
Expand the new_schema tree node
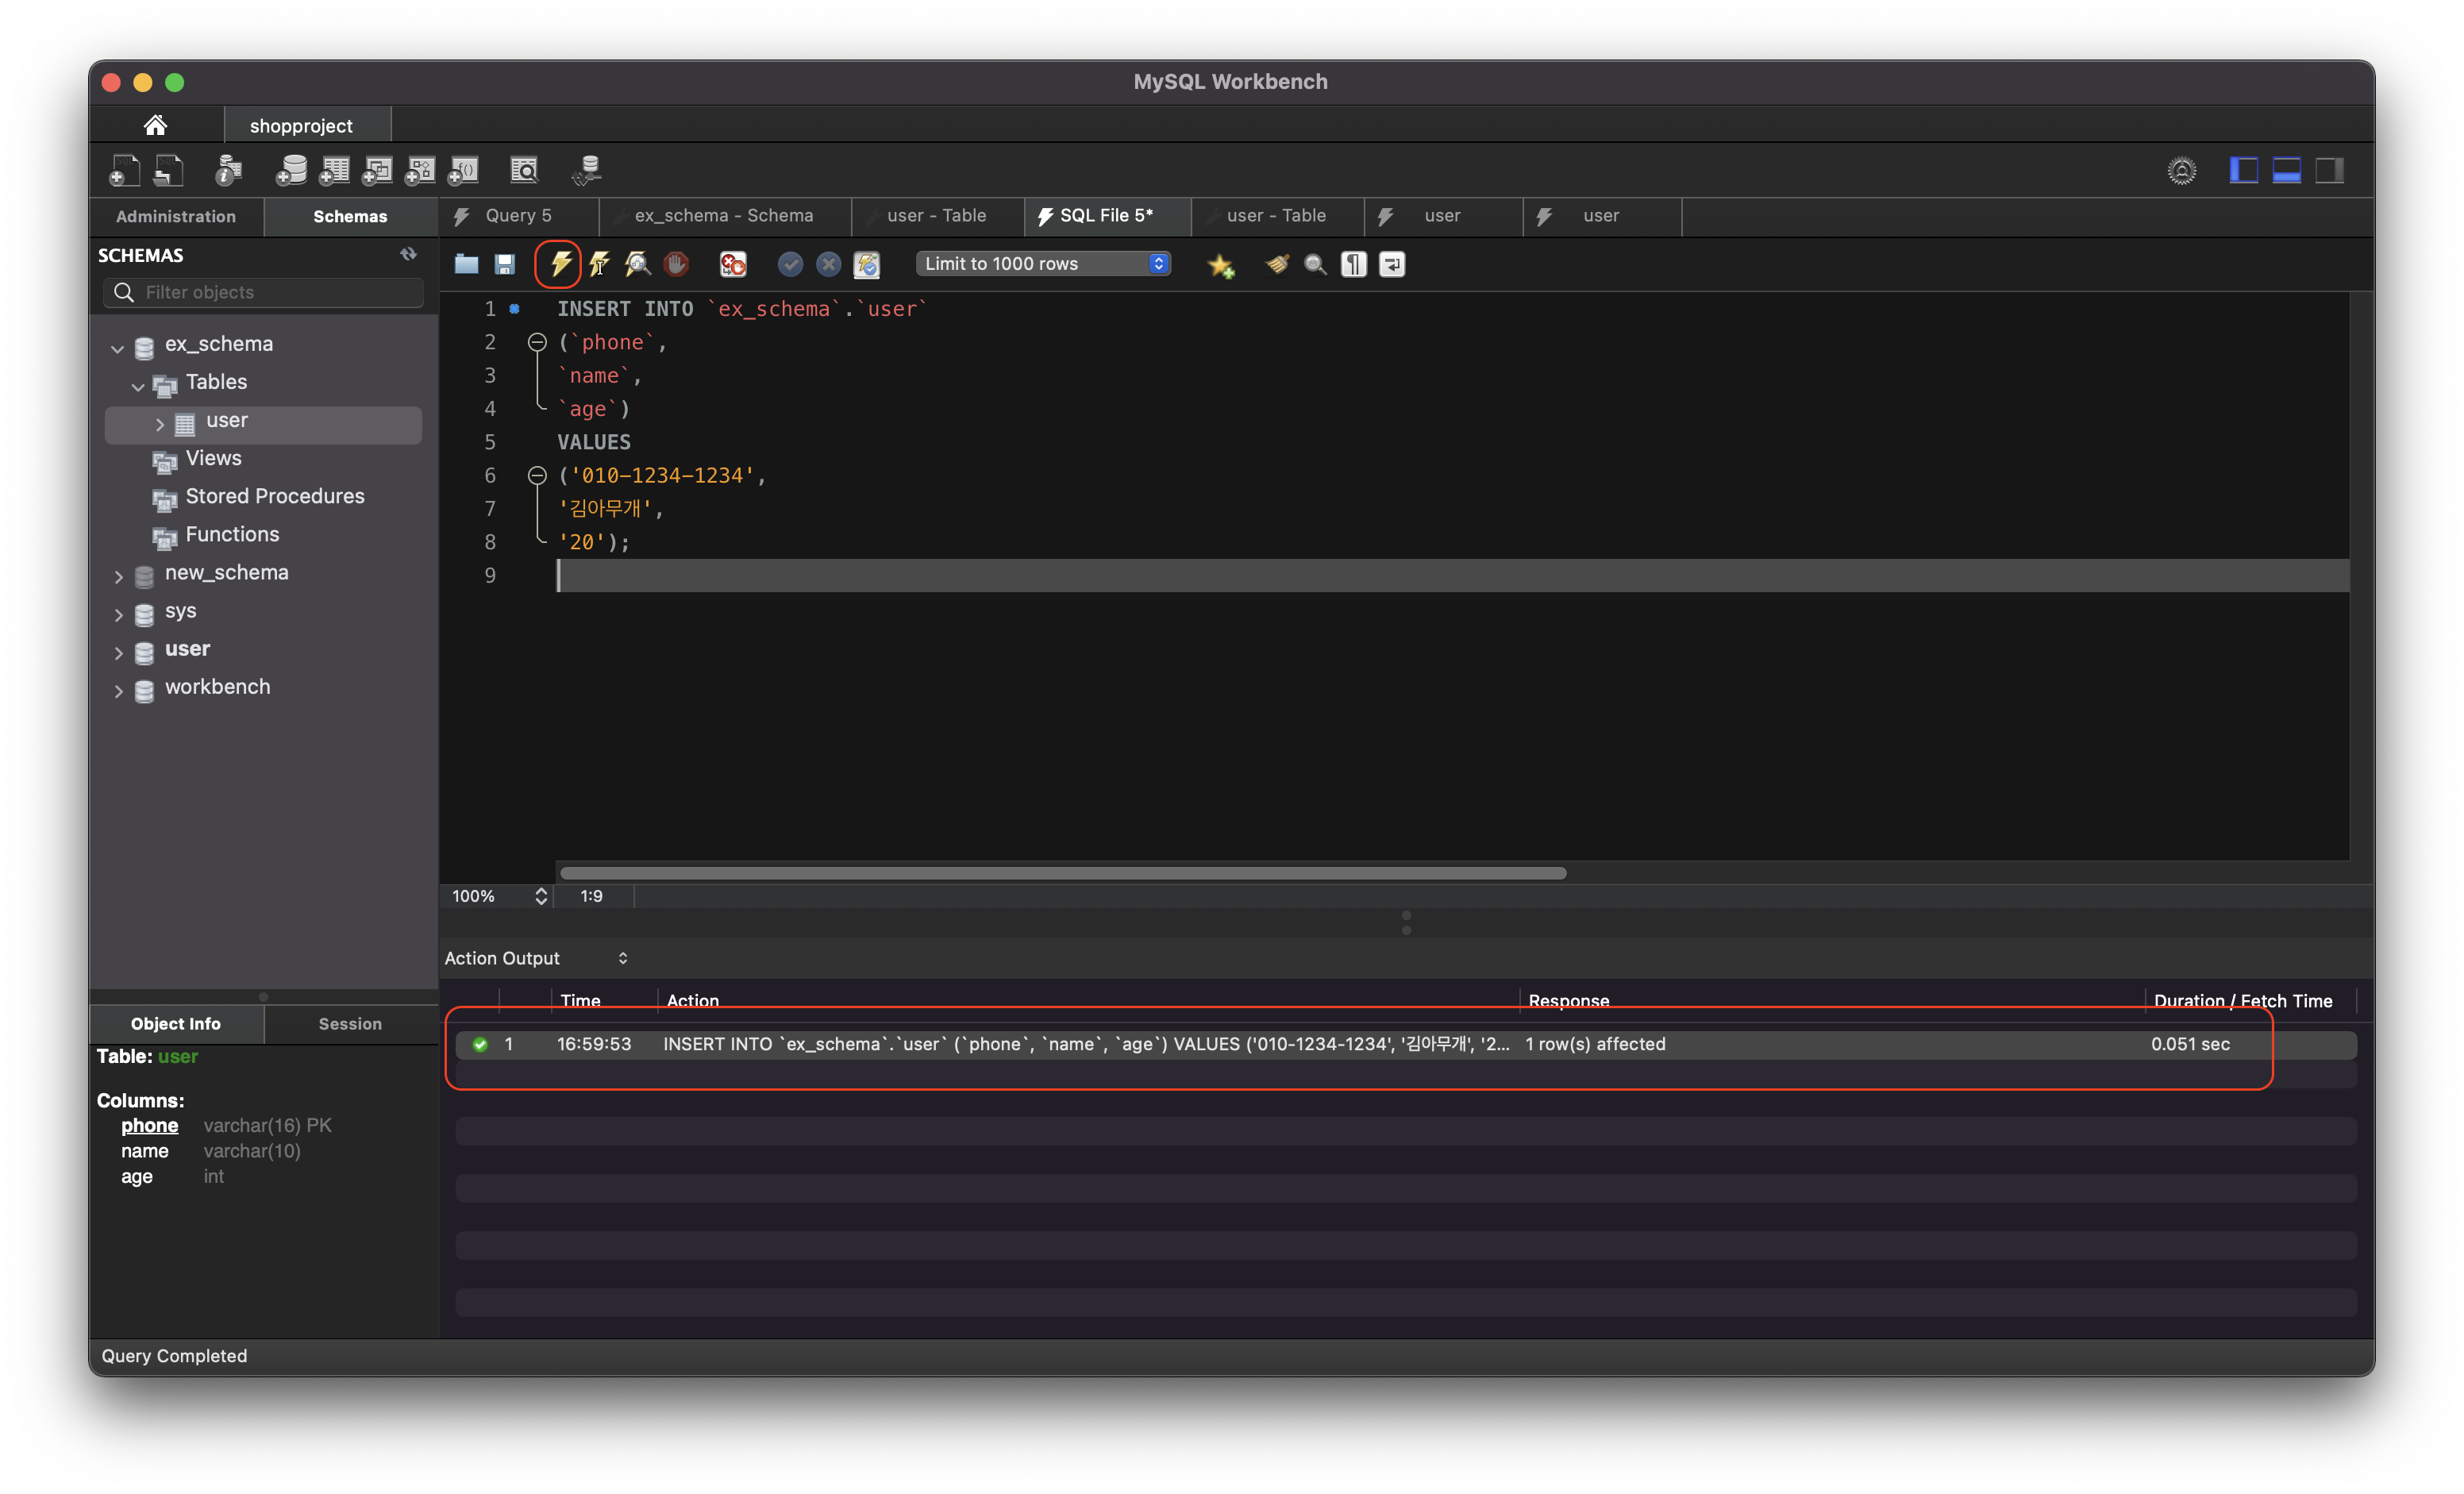point(118,577)
